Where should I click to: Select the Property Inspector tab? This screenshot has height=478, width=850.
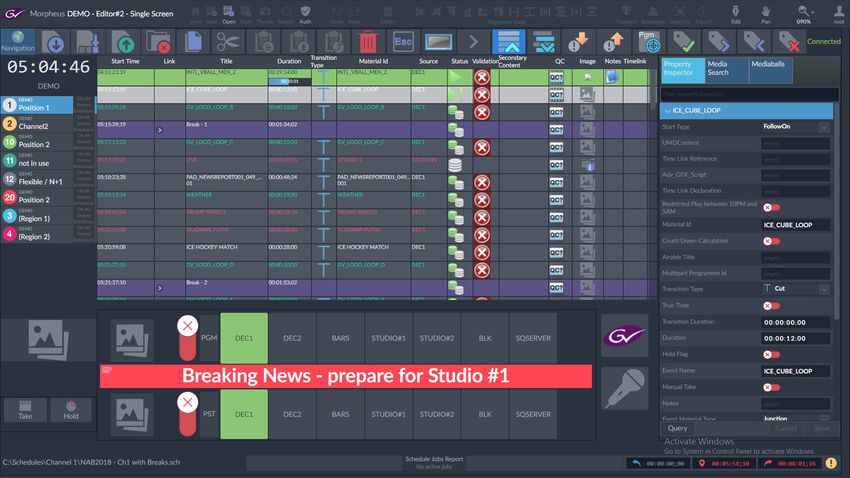coord(683,70)
